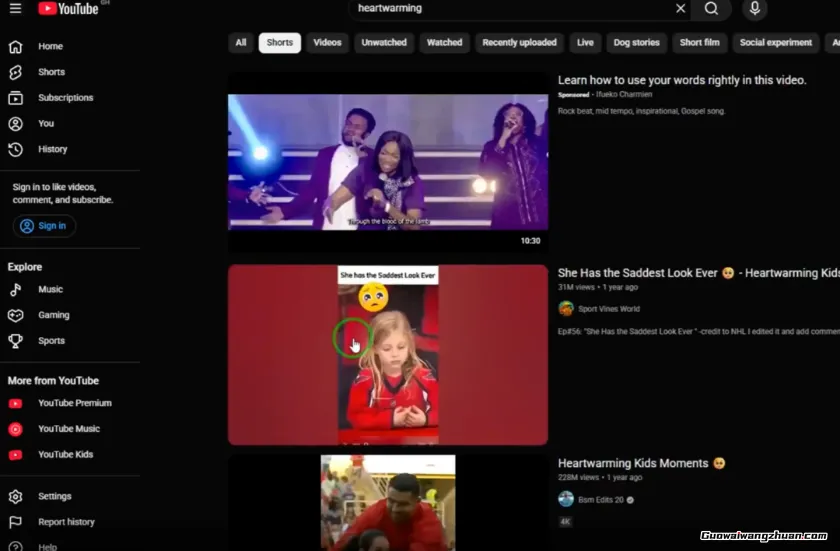Go to Subscriptions in sidebar
This screenshot has height=551, width=840.
65,98
